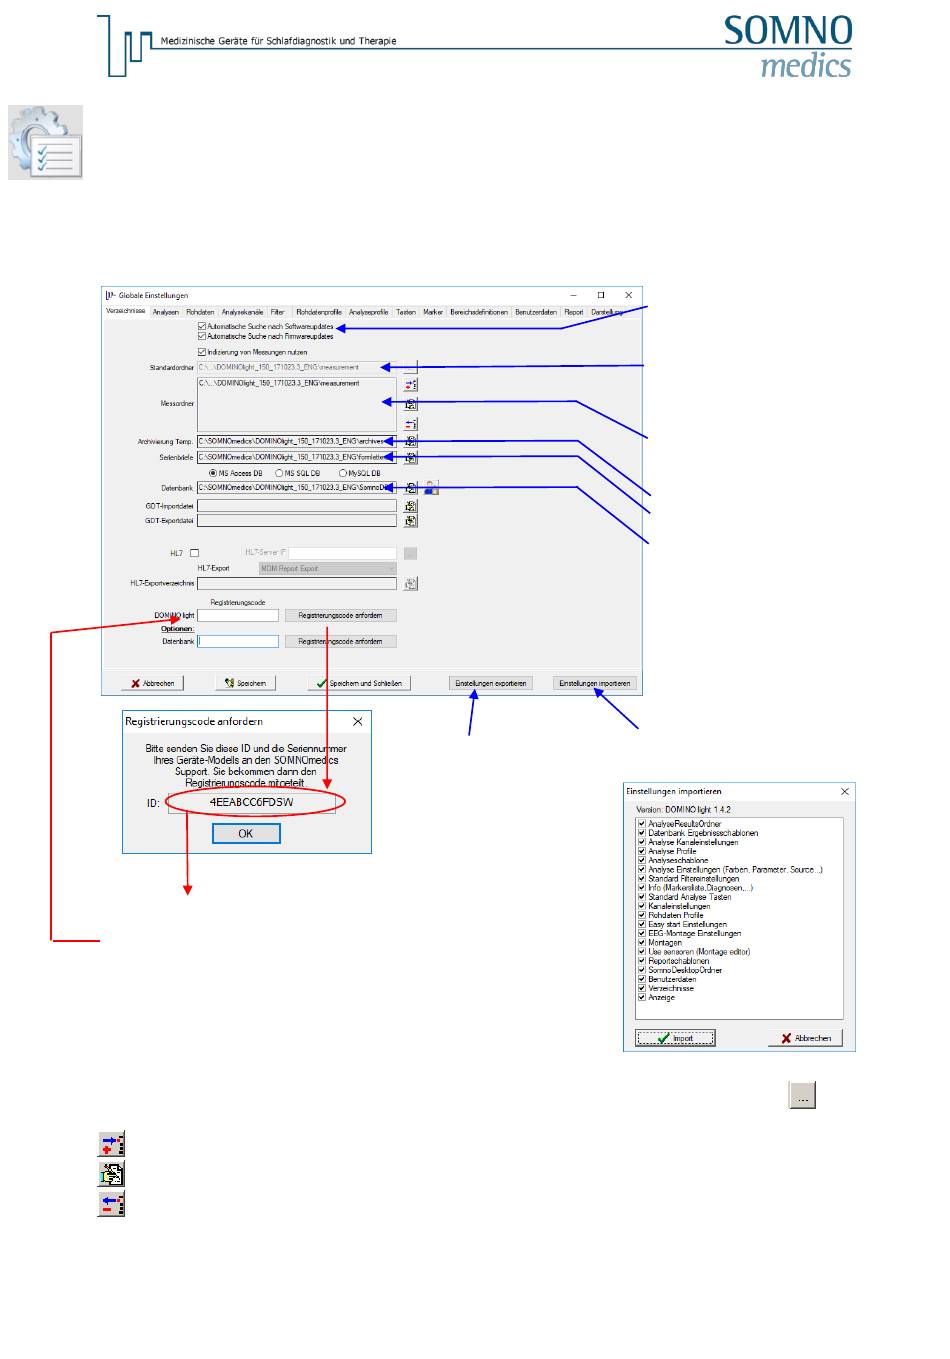Switch to the Analyseprofile tab
The height and width of the screenshot is (1359, 950).
369,312
